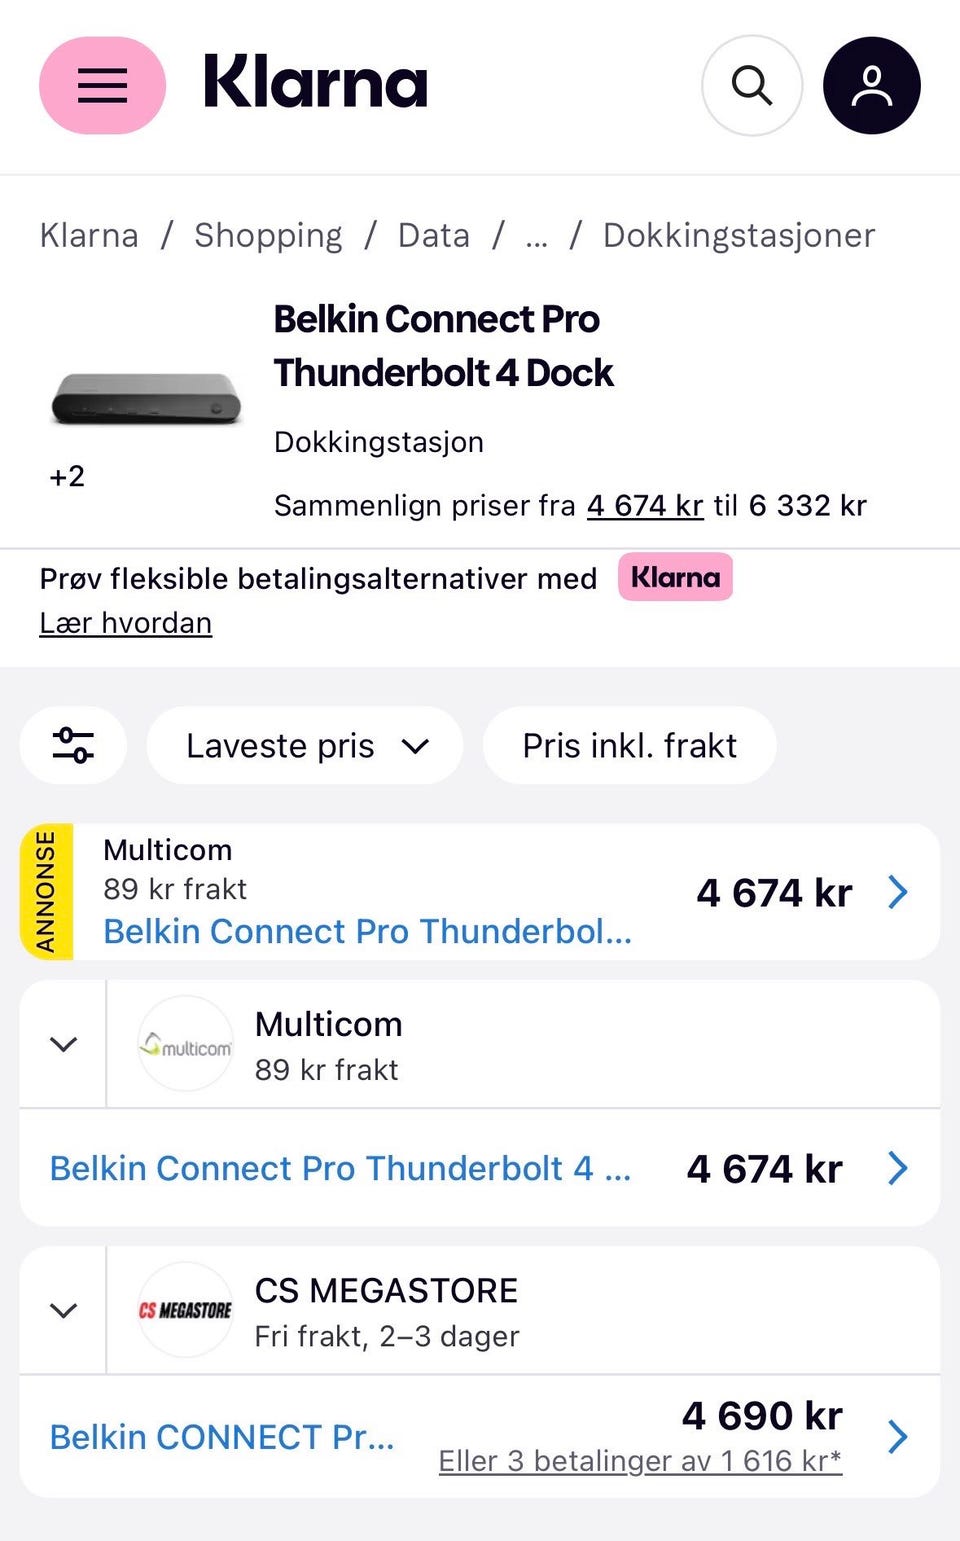Go to Shopping in the breadcrumb
The width and height of the screenshot is (960, 1541).
pos(268,235)
